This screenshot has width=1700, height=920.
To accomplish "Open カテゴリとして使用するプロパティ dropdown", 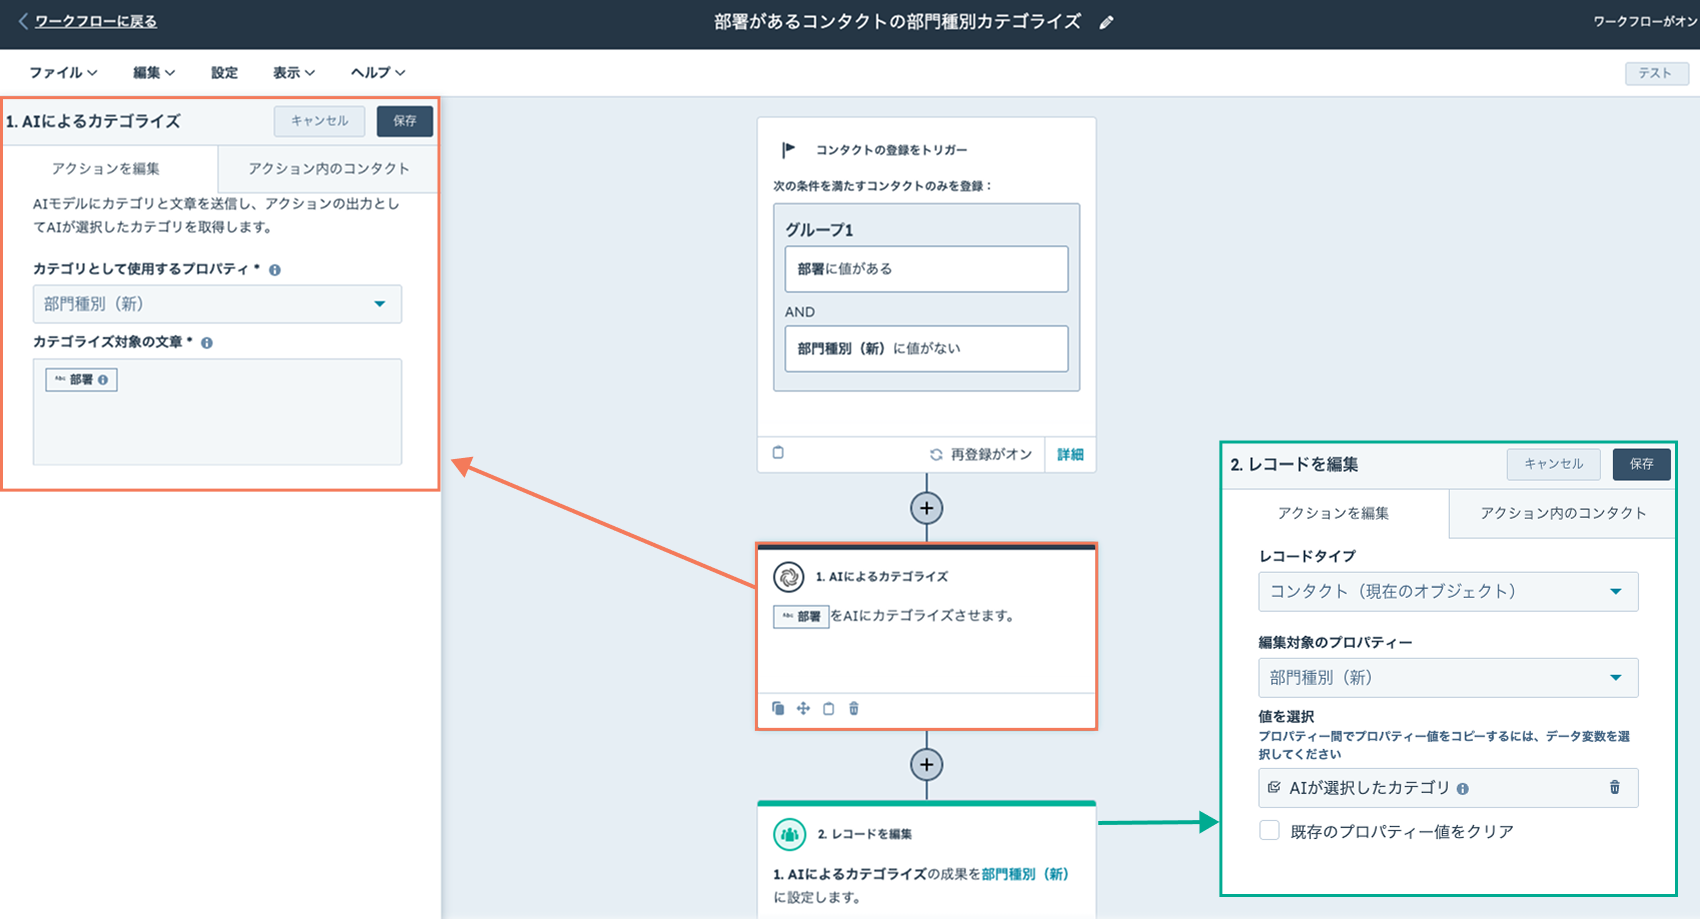I will tap(217, 304).
